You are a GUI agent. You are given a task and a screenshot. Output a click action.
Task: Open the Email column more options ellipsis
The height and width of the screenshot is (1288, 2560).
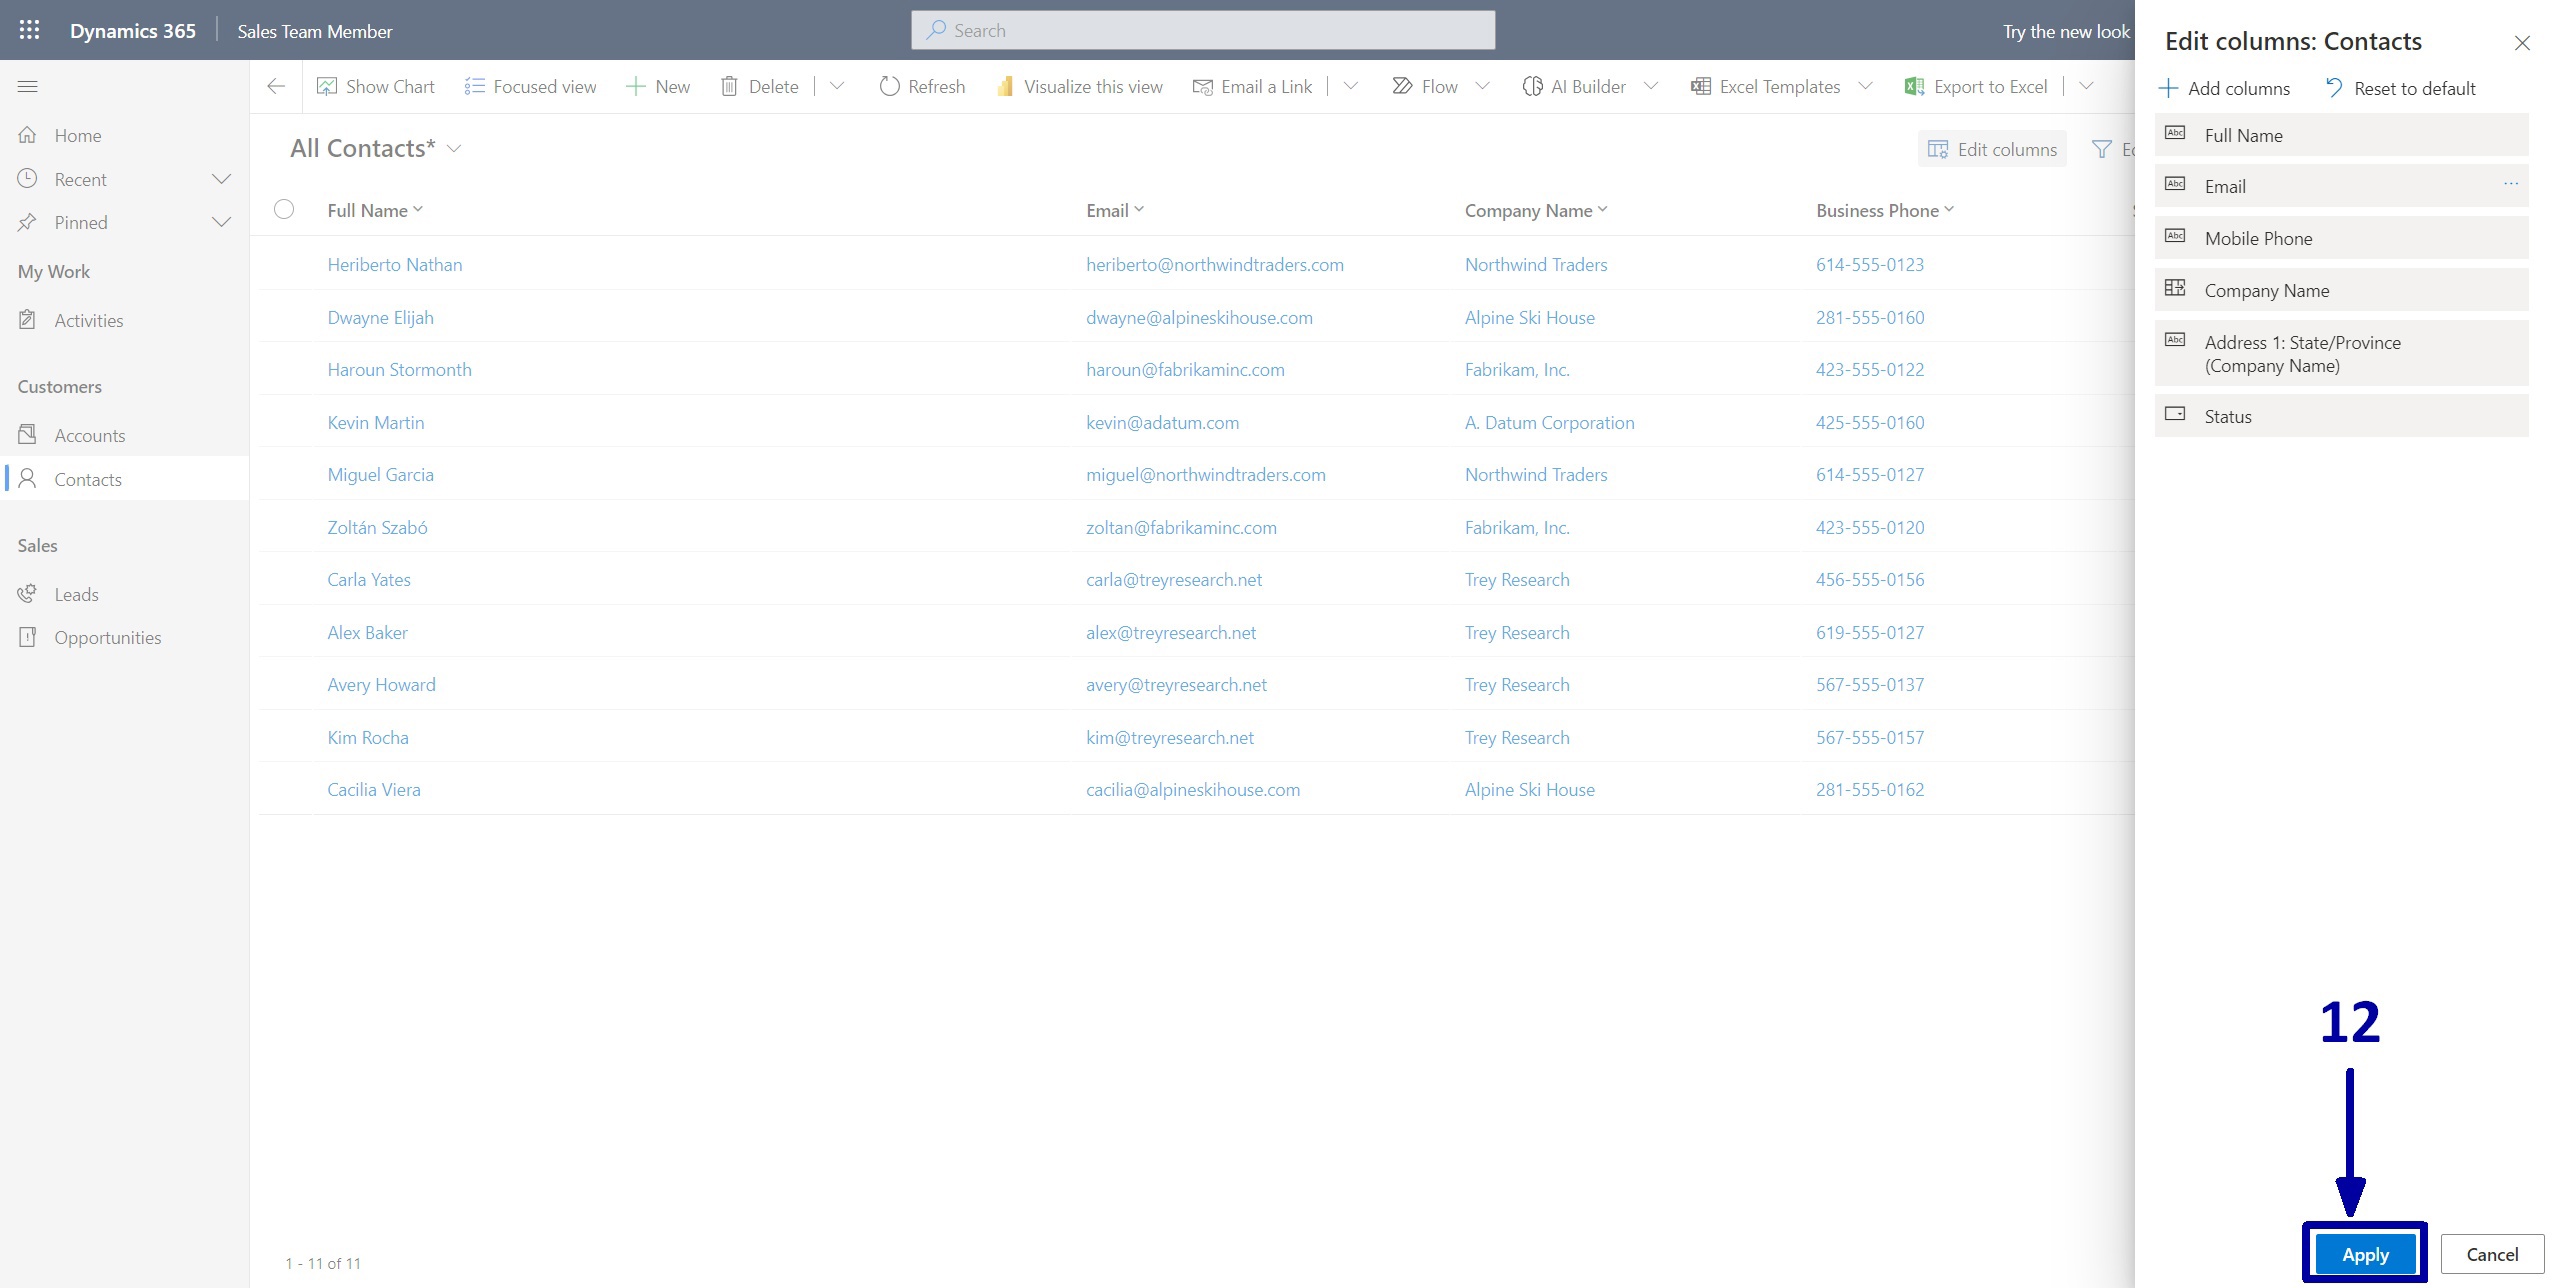[x=2510, y=184]
